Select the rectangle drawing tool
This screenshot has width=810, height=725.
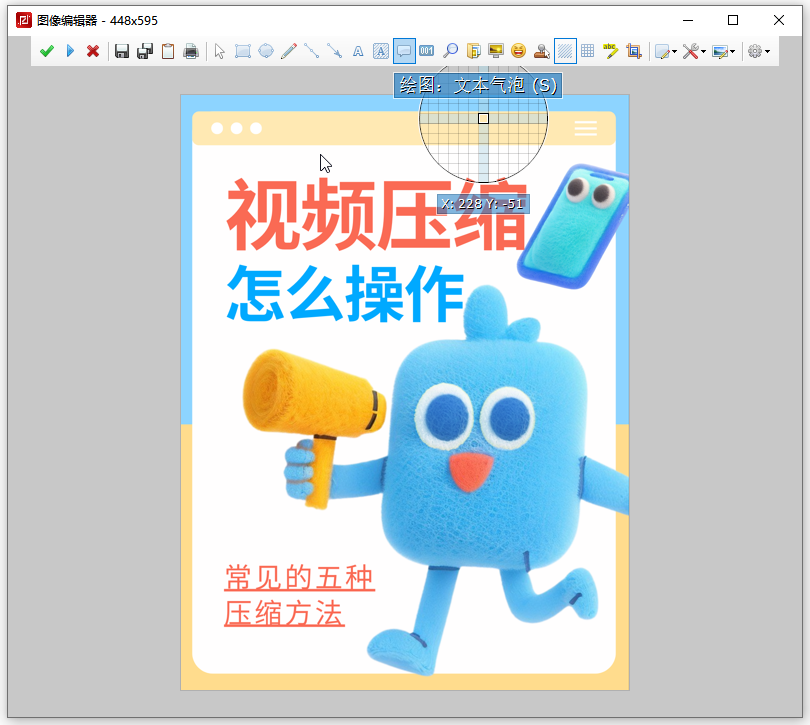click(242, 51)
